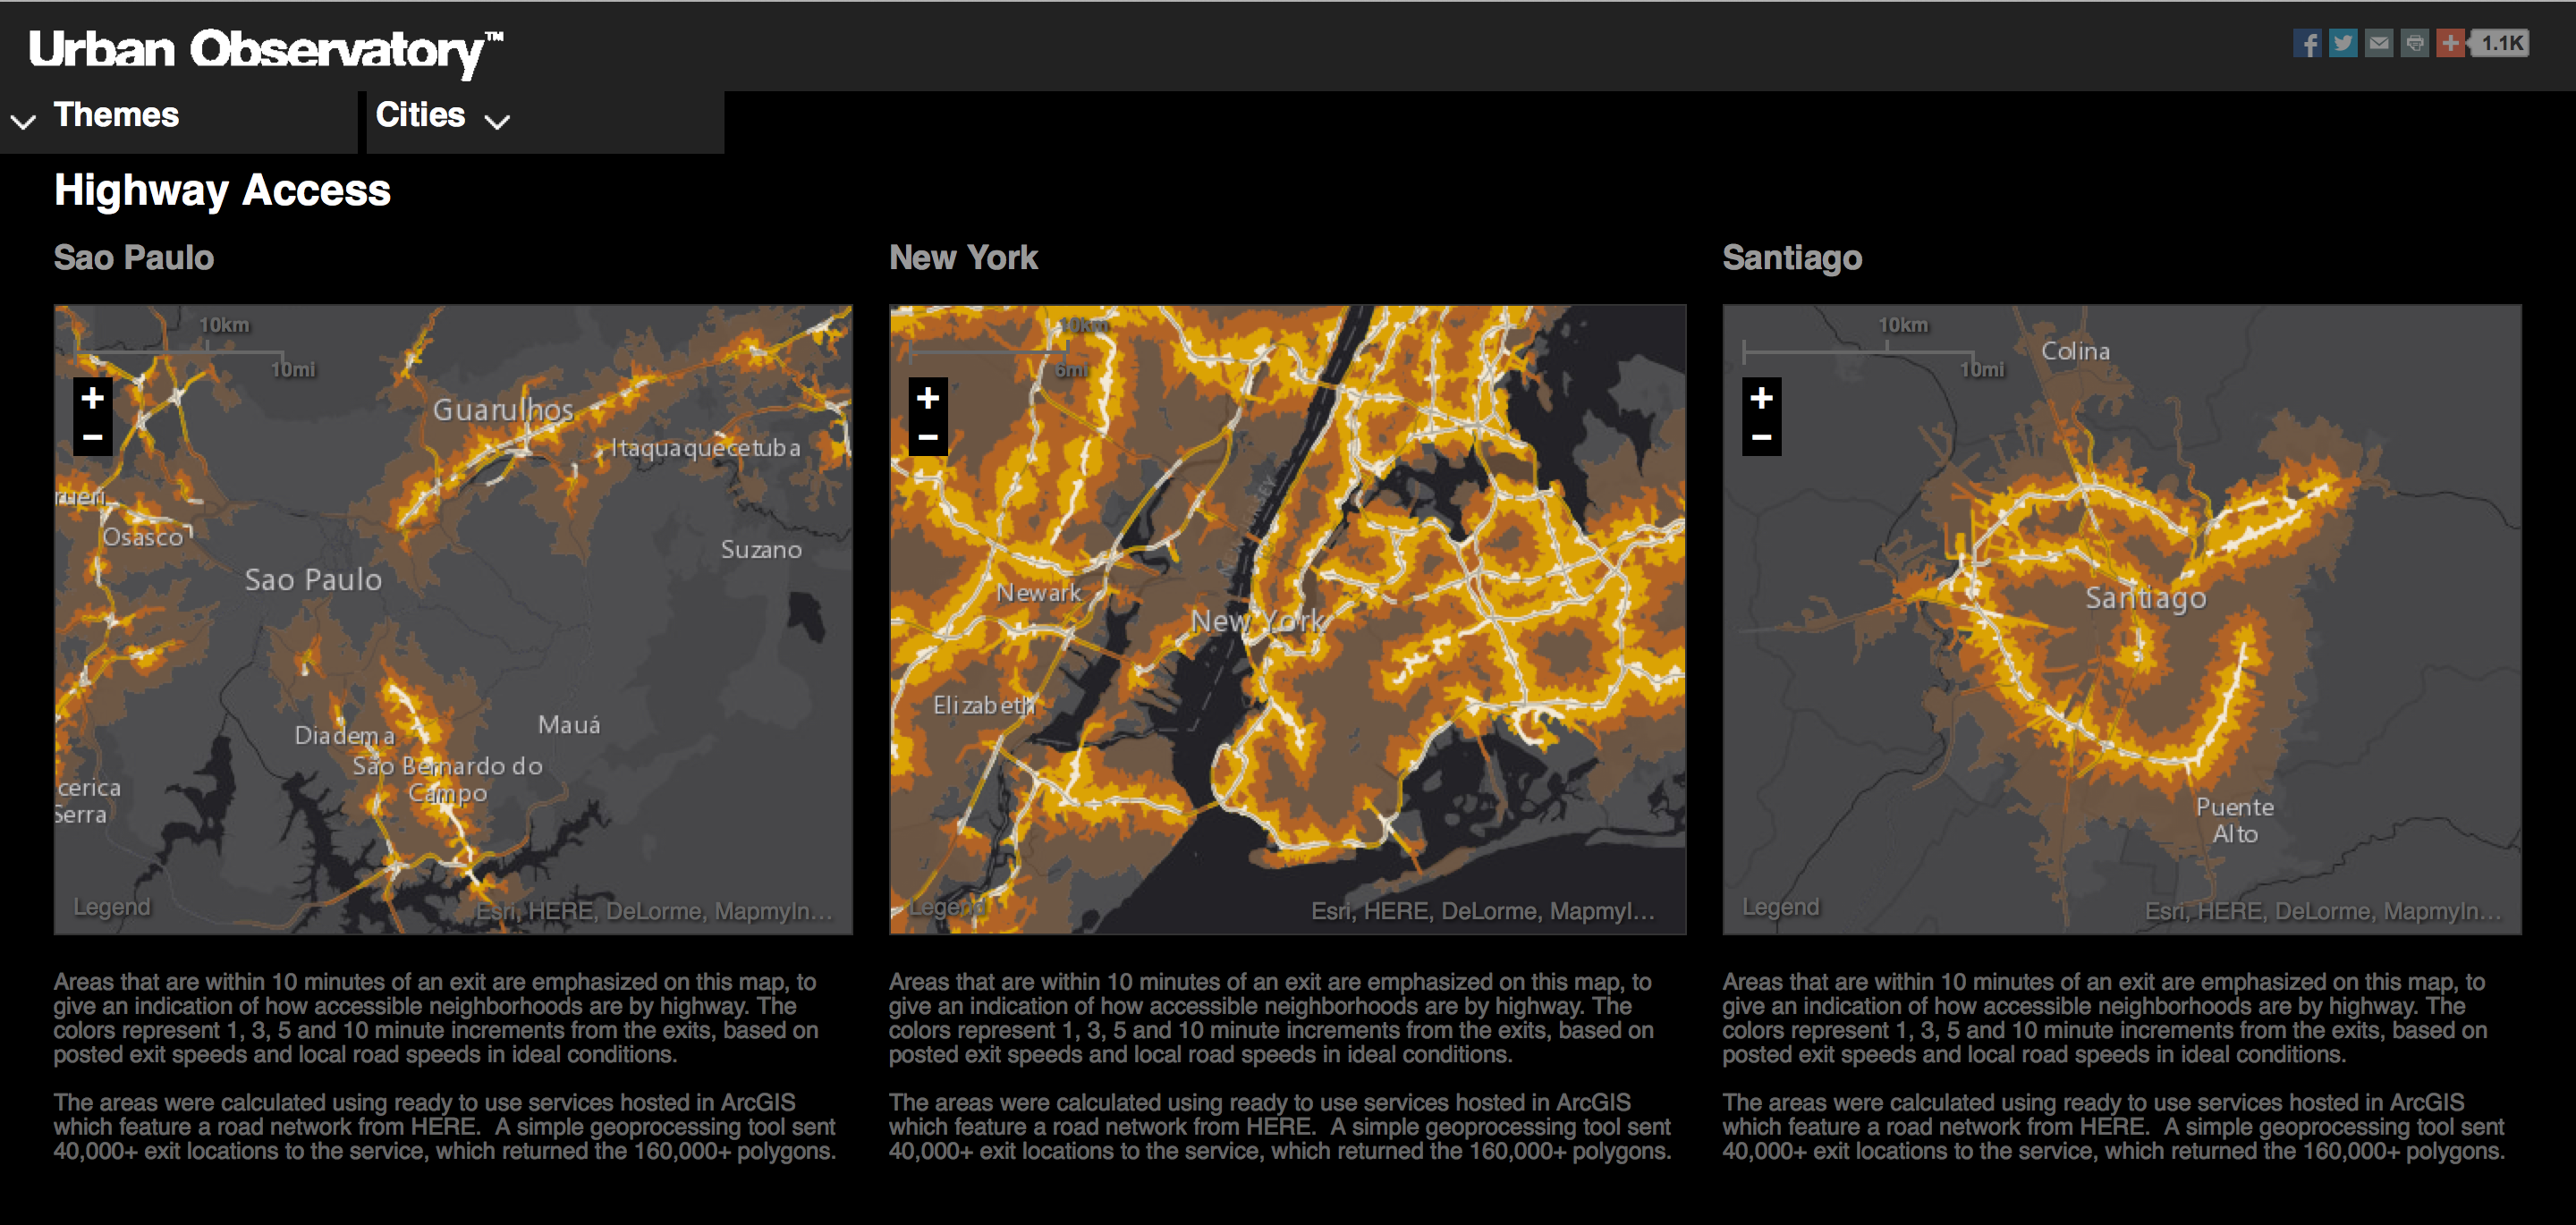Image resolution: width=2576 pixels, height=1225 pixels.
Task: Zoom out on the Sao Paulo map
Action: [93, 437]
